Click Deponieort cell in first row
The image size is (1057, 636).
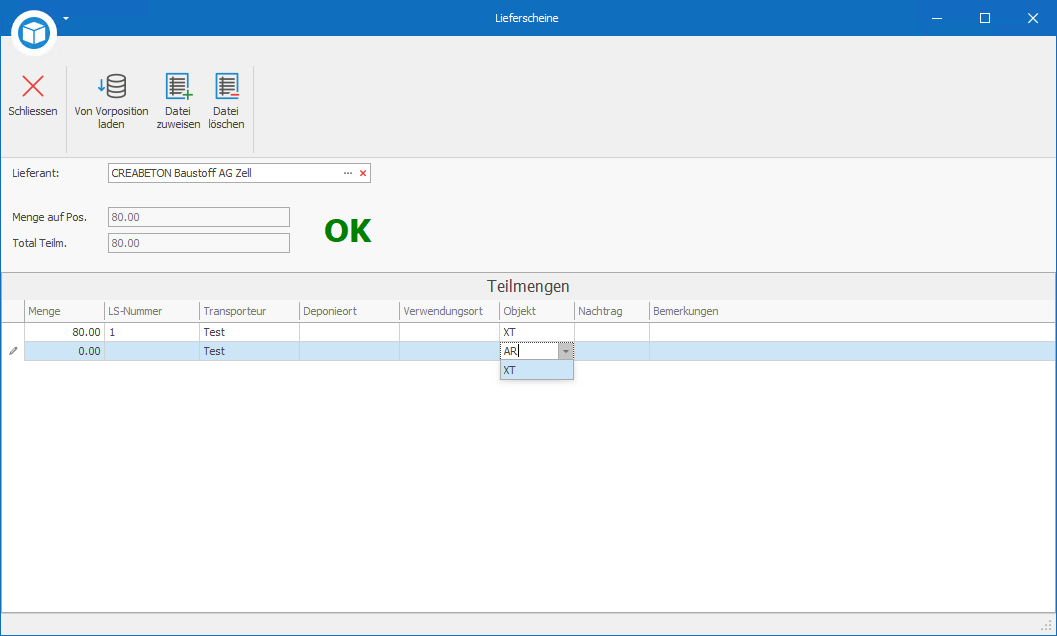point(349,333)
